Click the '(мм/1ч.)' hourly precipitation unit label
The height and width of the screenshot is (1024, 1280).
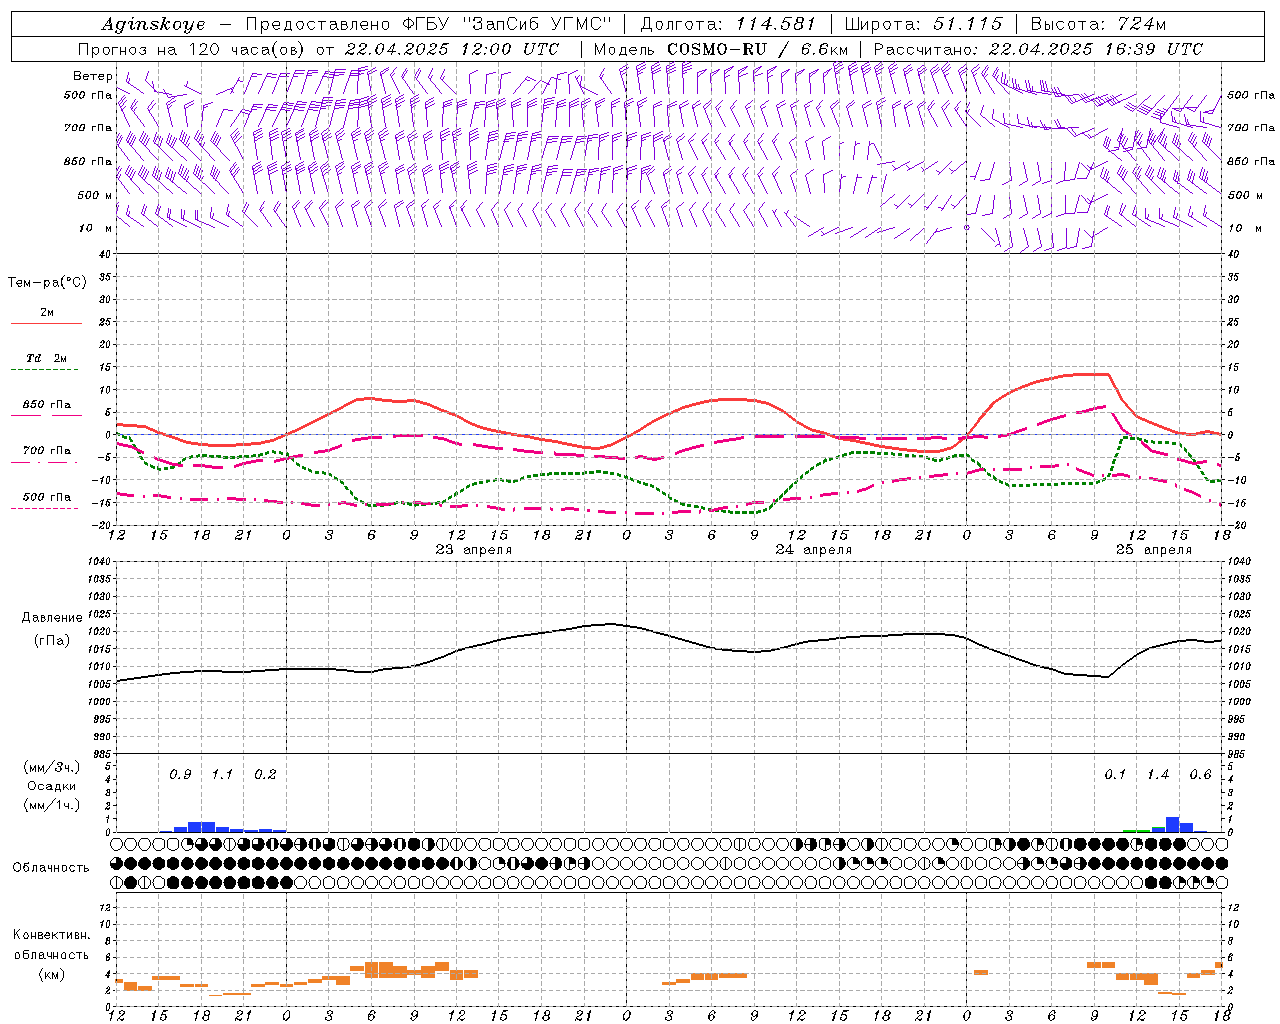pos(51,805)
